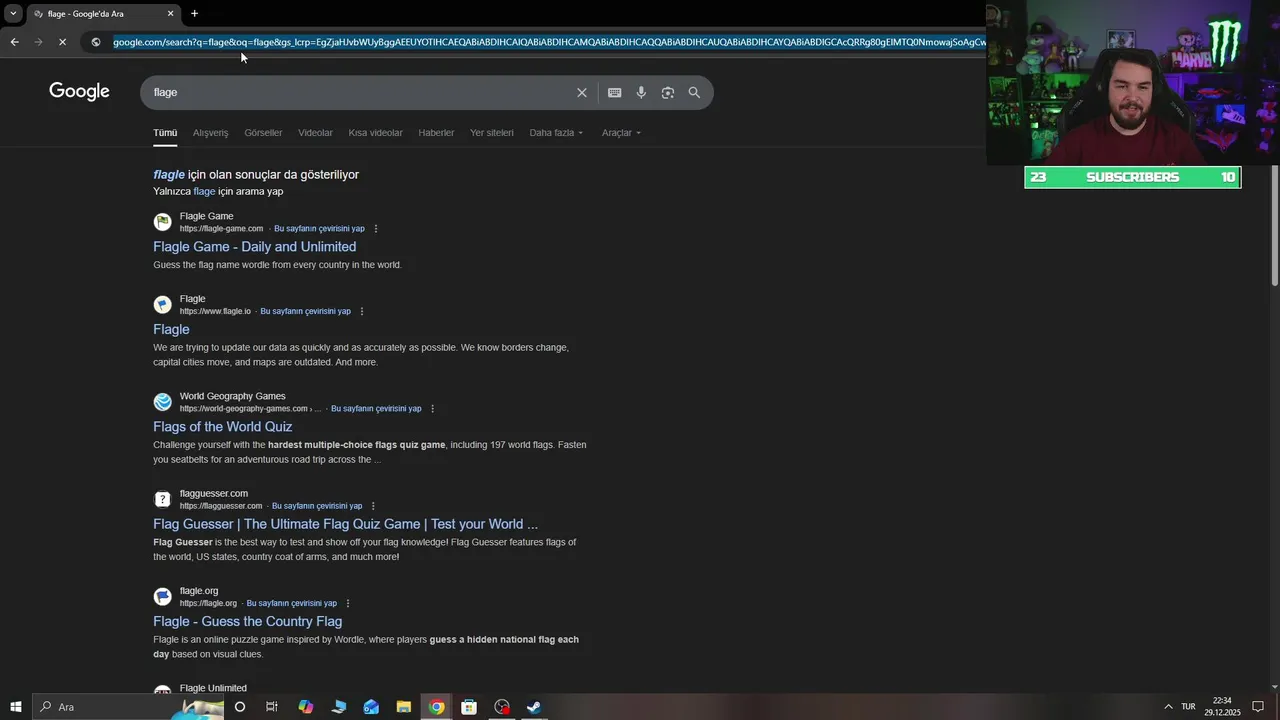Switch to Alışveriş tab
Viewport: 1280px width, 720px height.
[x=210, y=132]
